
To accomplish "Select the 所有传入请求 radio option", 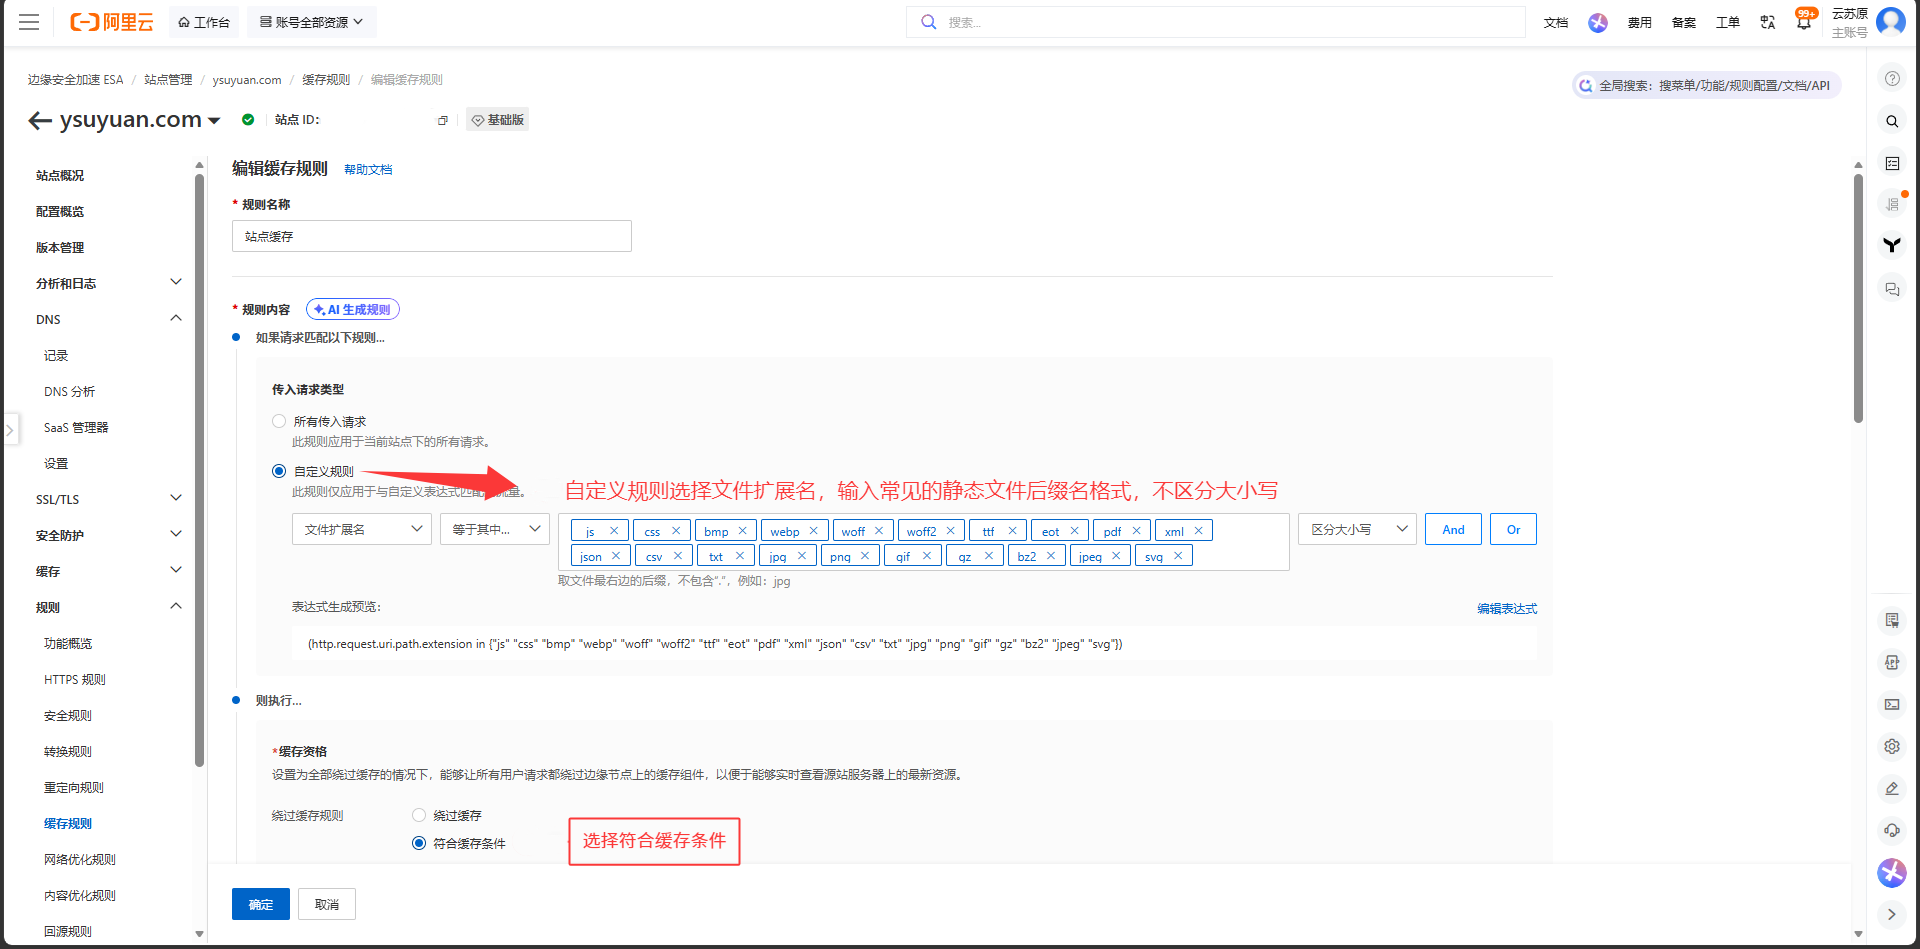I will click(279, 421).
